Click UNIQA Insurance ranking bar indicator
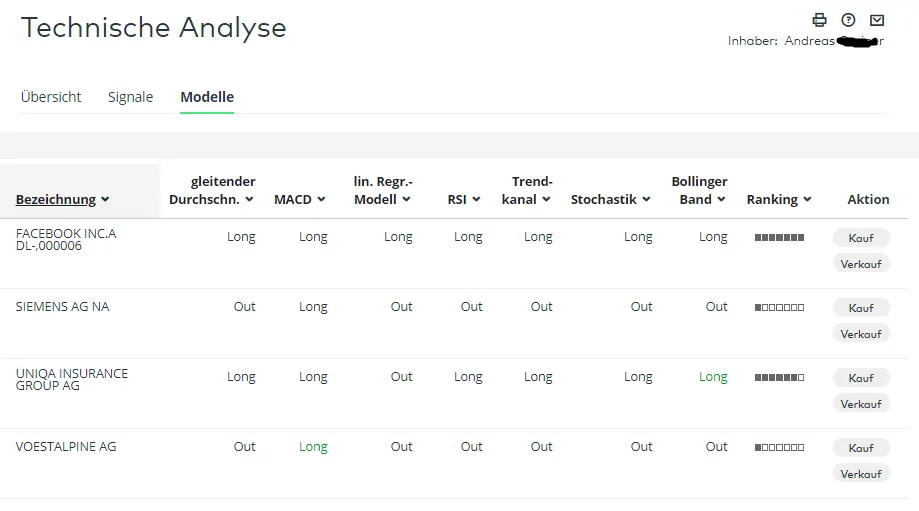This screenshot has height=511, width=919. (x=780, y=377)
